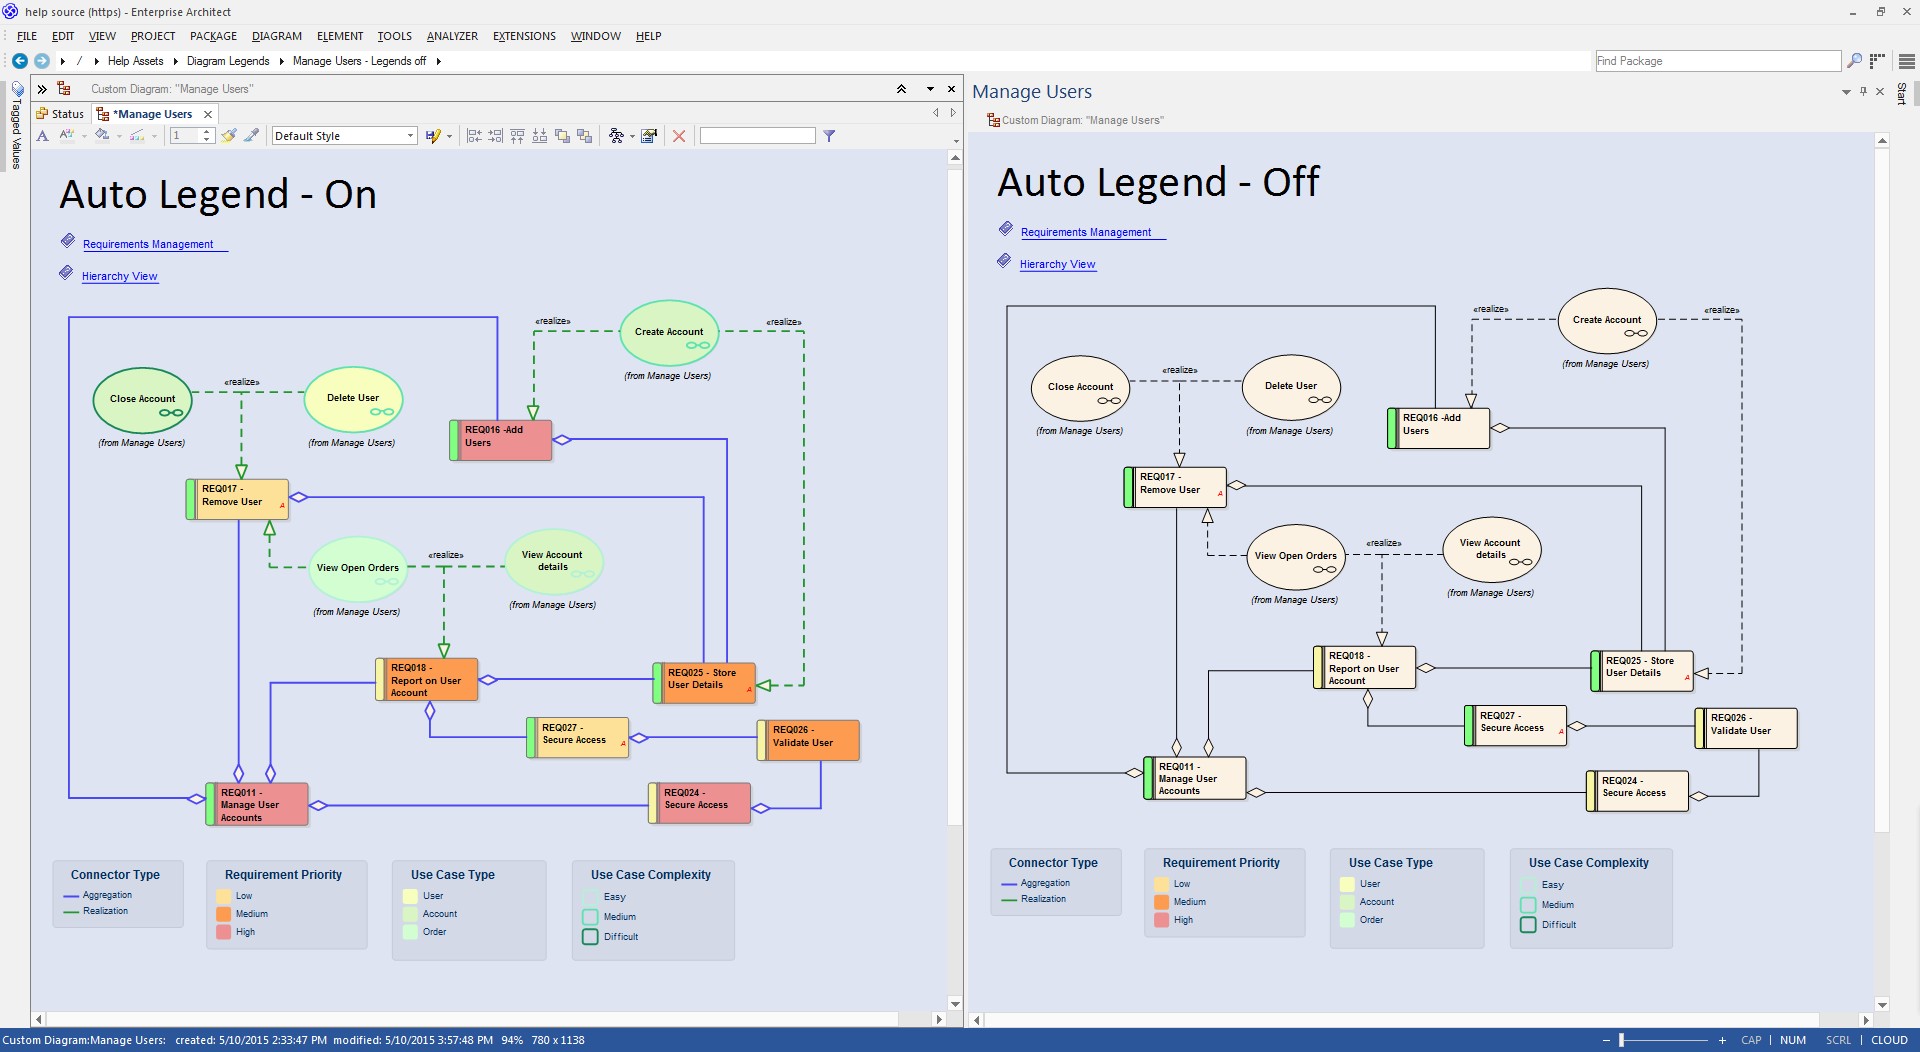Open the right Manage Users panel menu arrow
Viewport: 1920px width, 1052px height.
[1846, 92]
